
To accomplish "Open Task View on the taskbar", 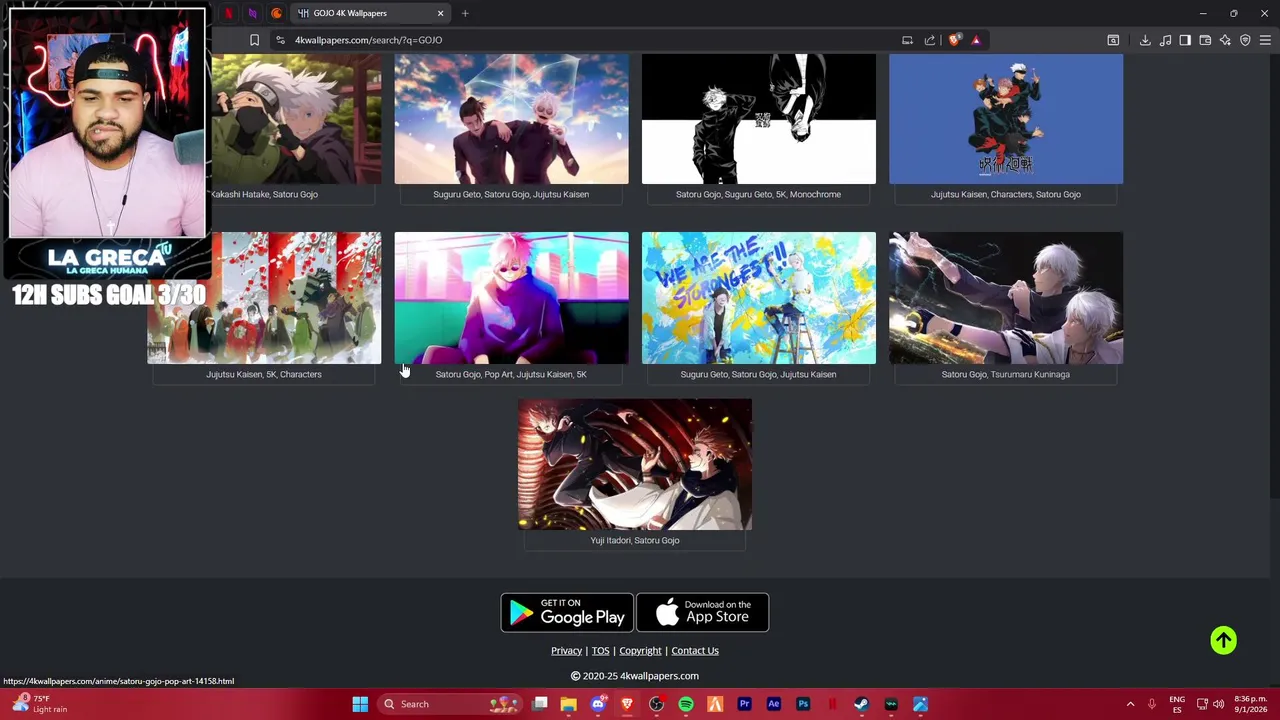I will (540, 704).
